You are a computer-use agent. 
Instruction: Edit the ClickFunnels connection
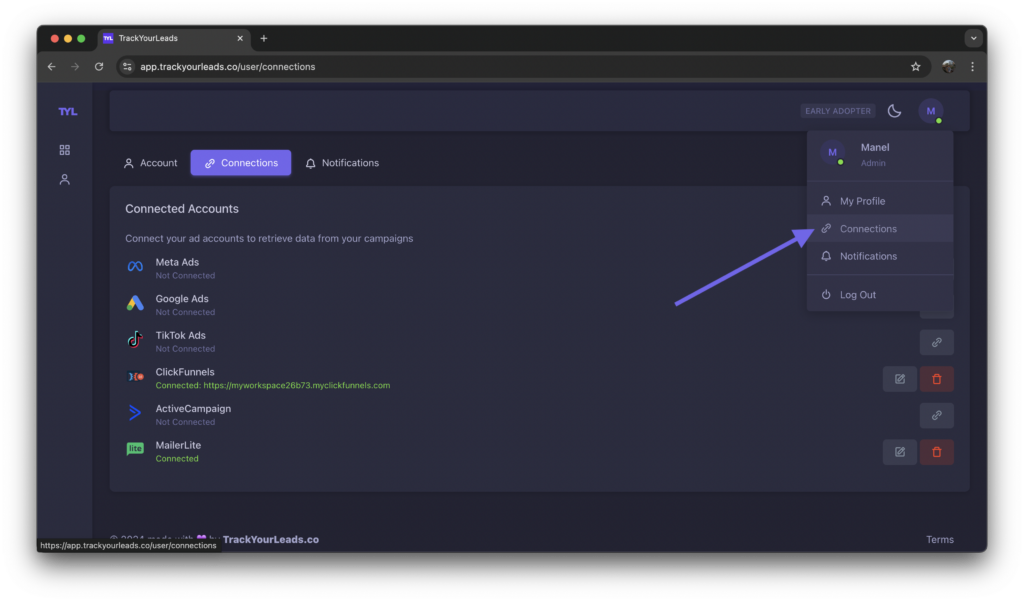(900, 379)
